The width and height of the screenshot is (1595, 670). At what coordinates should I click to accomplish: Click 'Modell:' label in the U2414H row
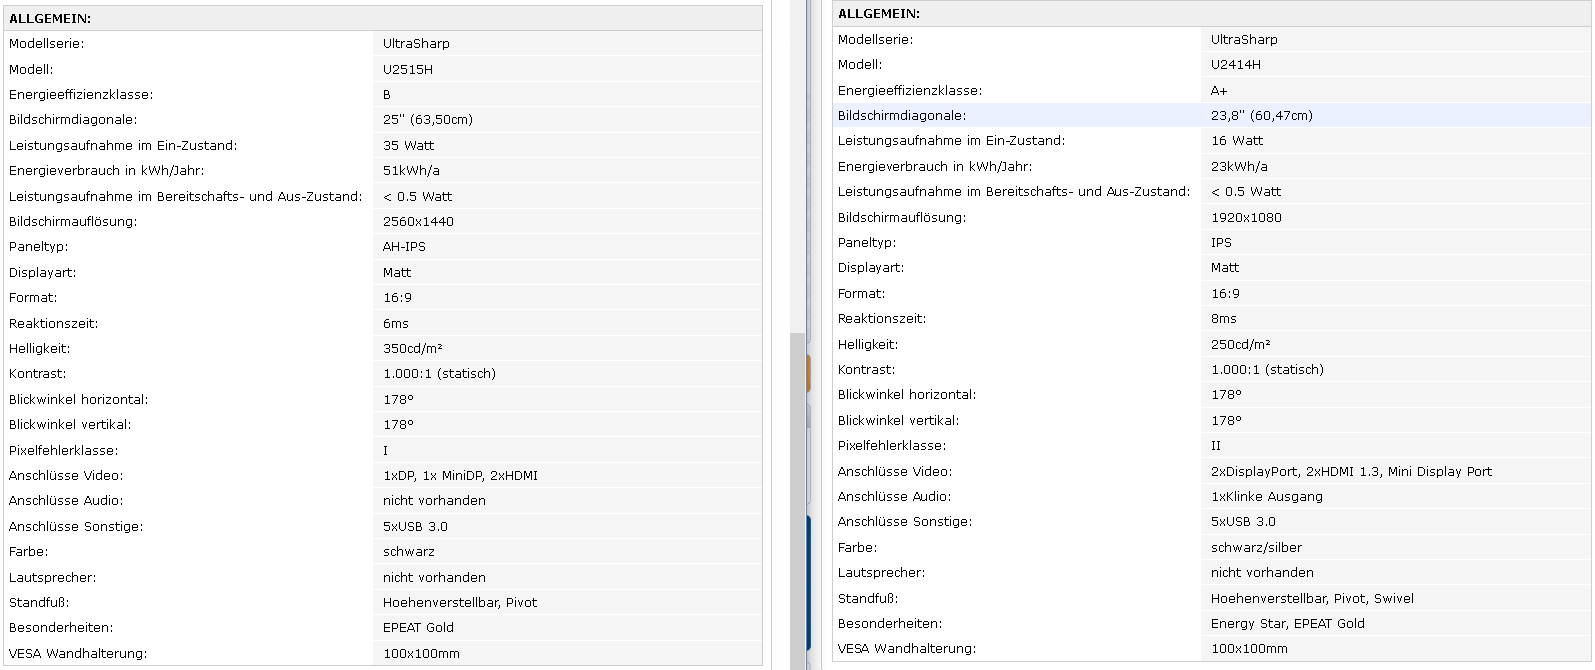pyautogui.click(x=860, y=64)
